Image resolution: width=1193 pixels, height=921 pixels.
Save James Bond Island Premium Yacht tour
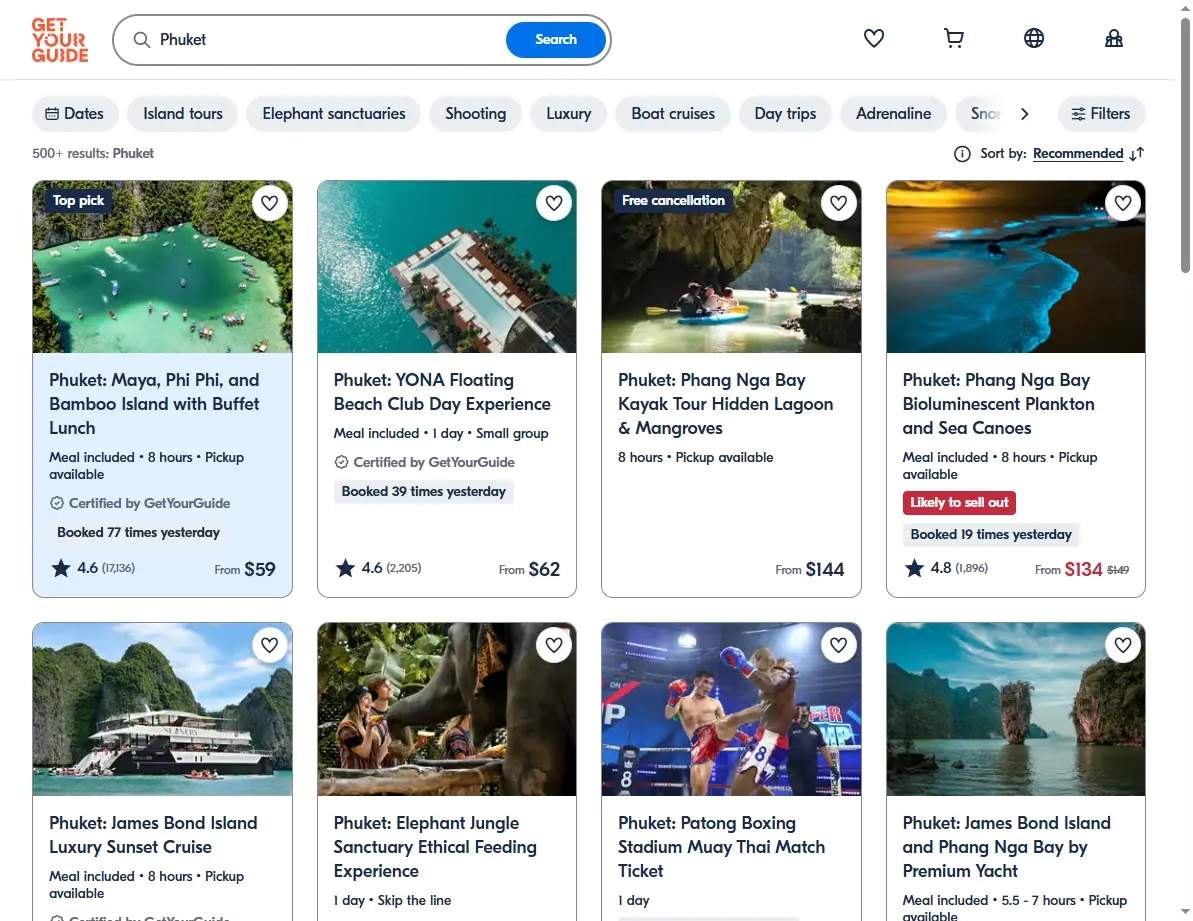[1123, 645]
